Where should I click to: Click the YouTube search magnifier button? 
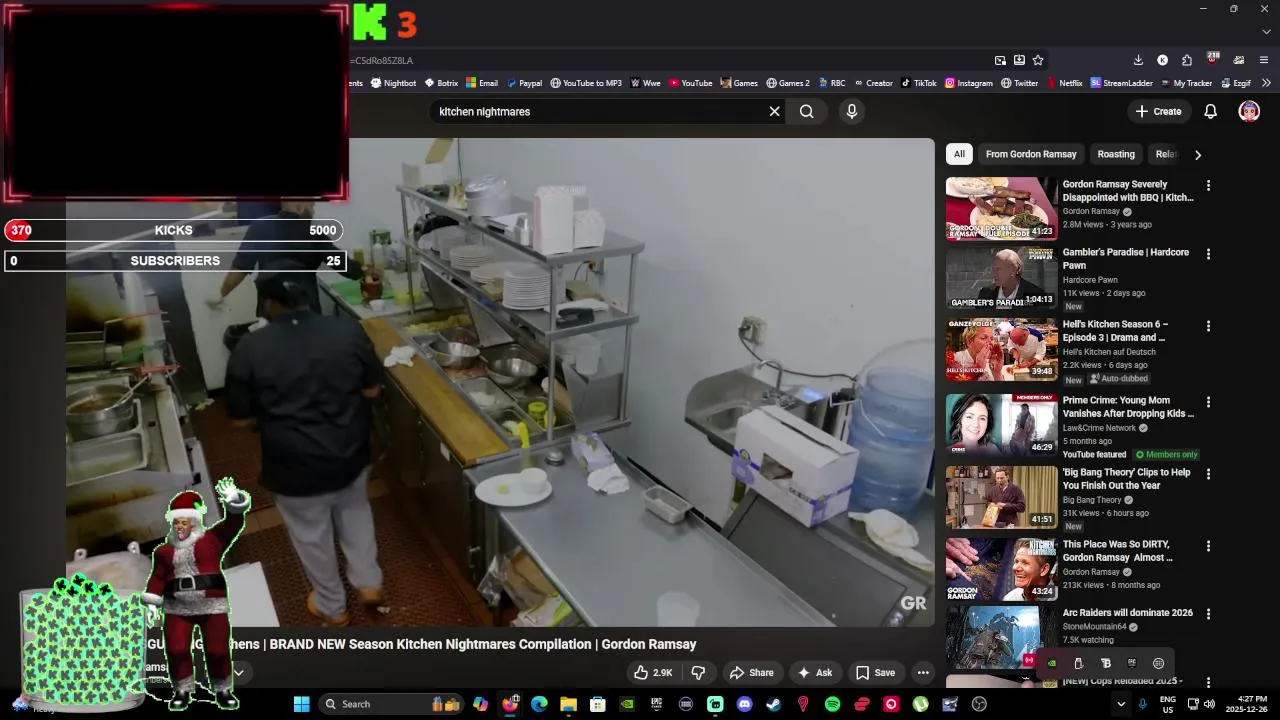[x=807, y=111]
